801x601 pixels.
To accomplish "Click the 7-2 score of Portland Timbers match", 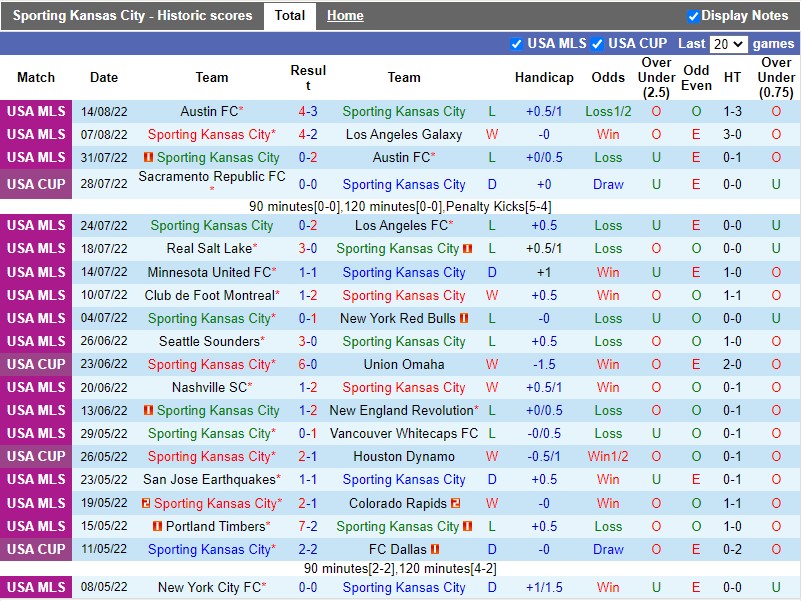I will 308,526.
